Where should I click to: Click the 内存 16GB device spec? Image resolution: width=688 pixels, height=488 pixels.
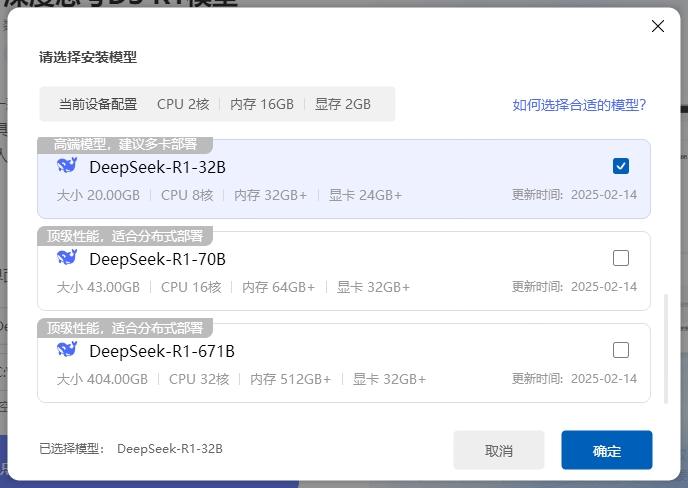pyautogui.click(x=262, y=104)
